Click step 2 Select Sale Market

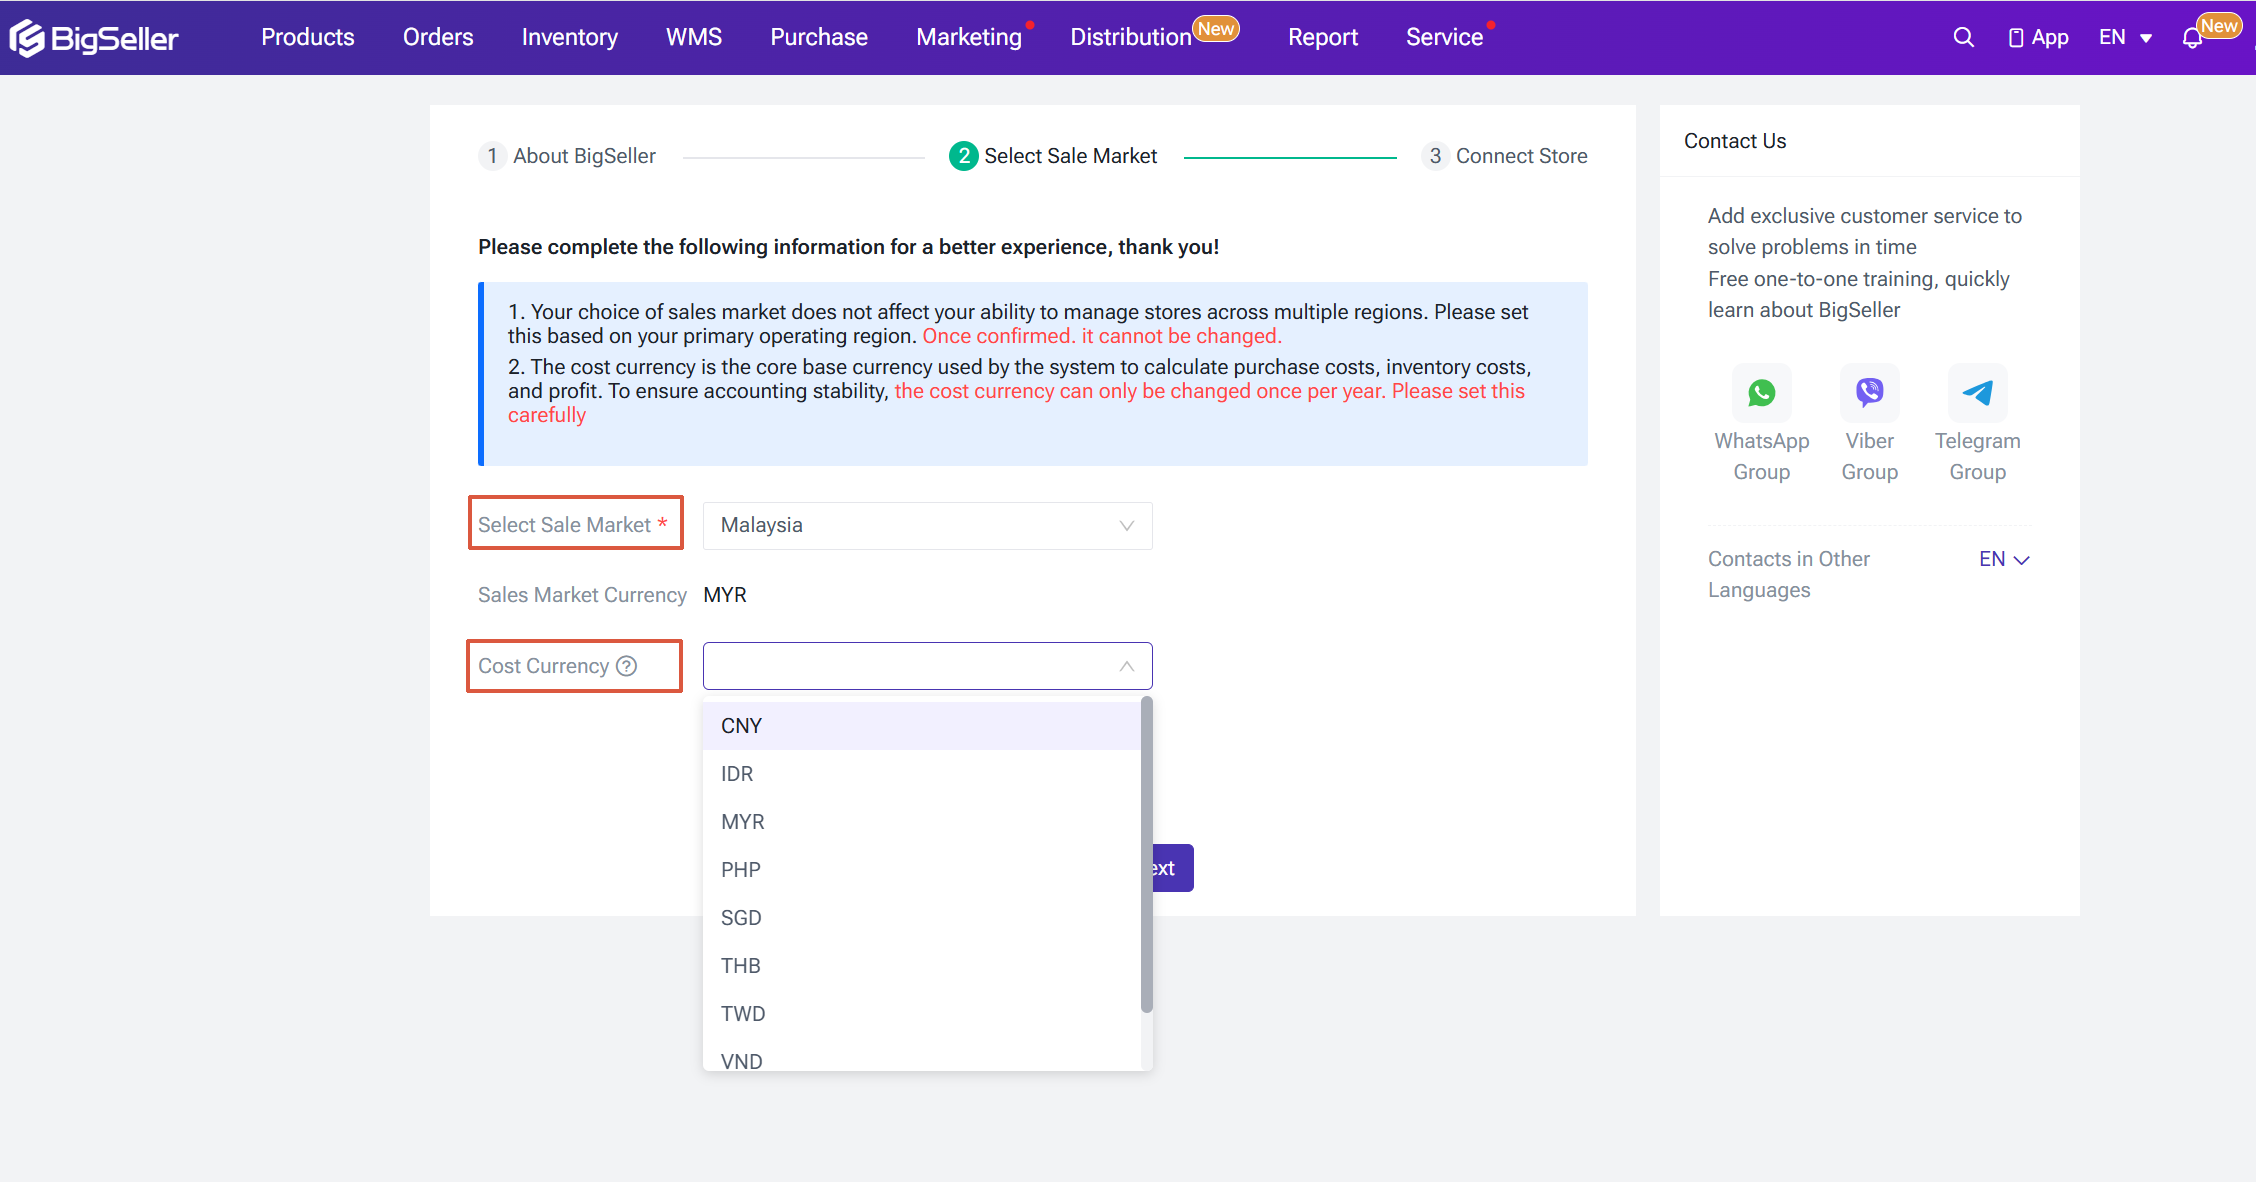tap(1053, 156)
